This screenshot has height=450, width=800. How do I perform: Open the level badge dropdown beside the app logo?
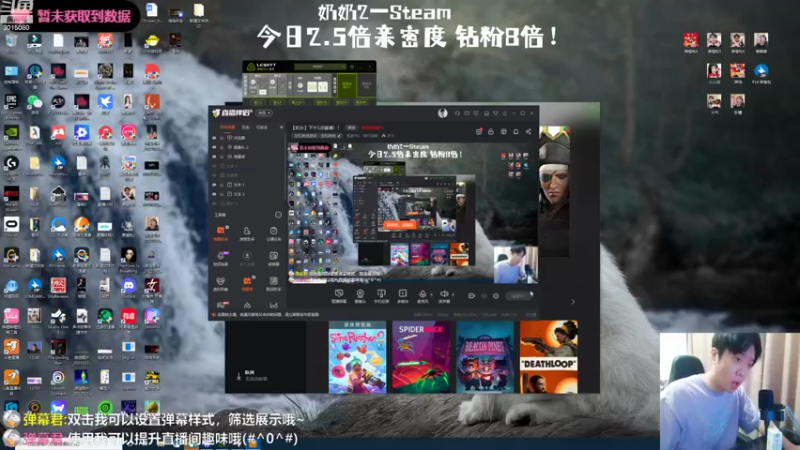pyautogui.click(x=264, y=113)
